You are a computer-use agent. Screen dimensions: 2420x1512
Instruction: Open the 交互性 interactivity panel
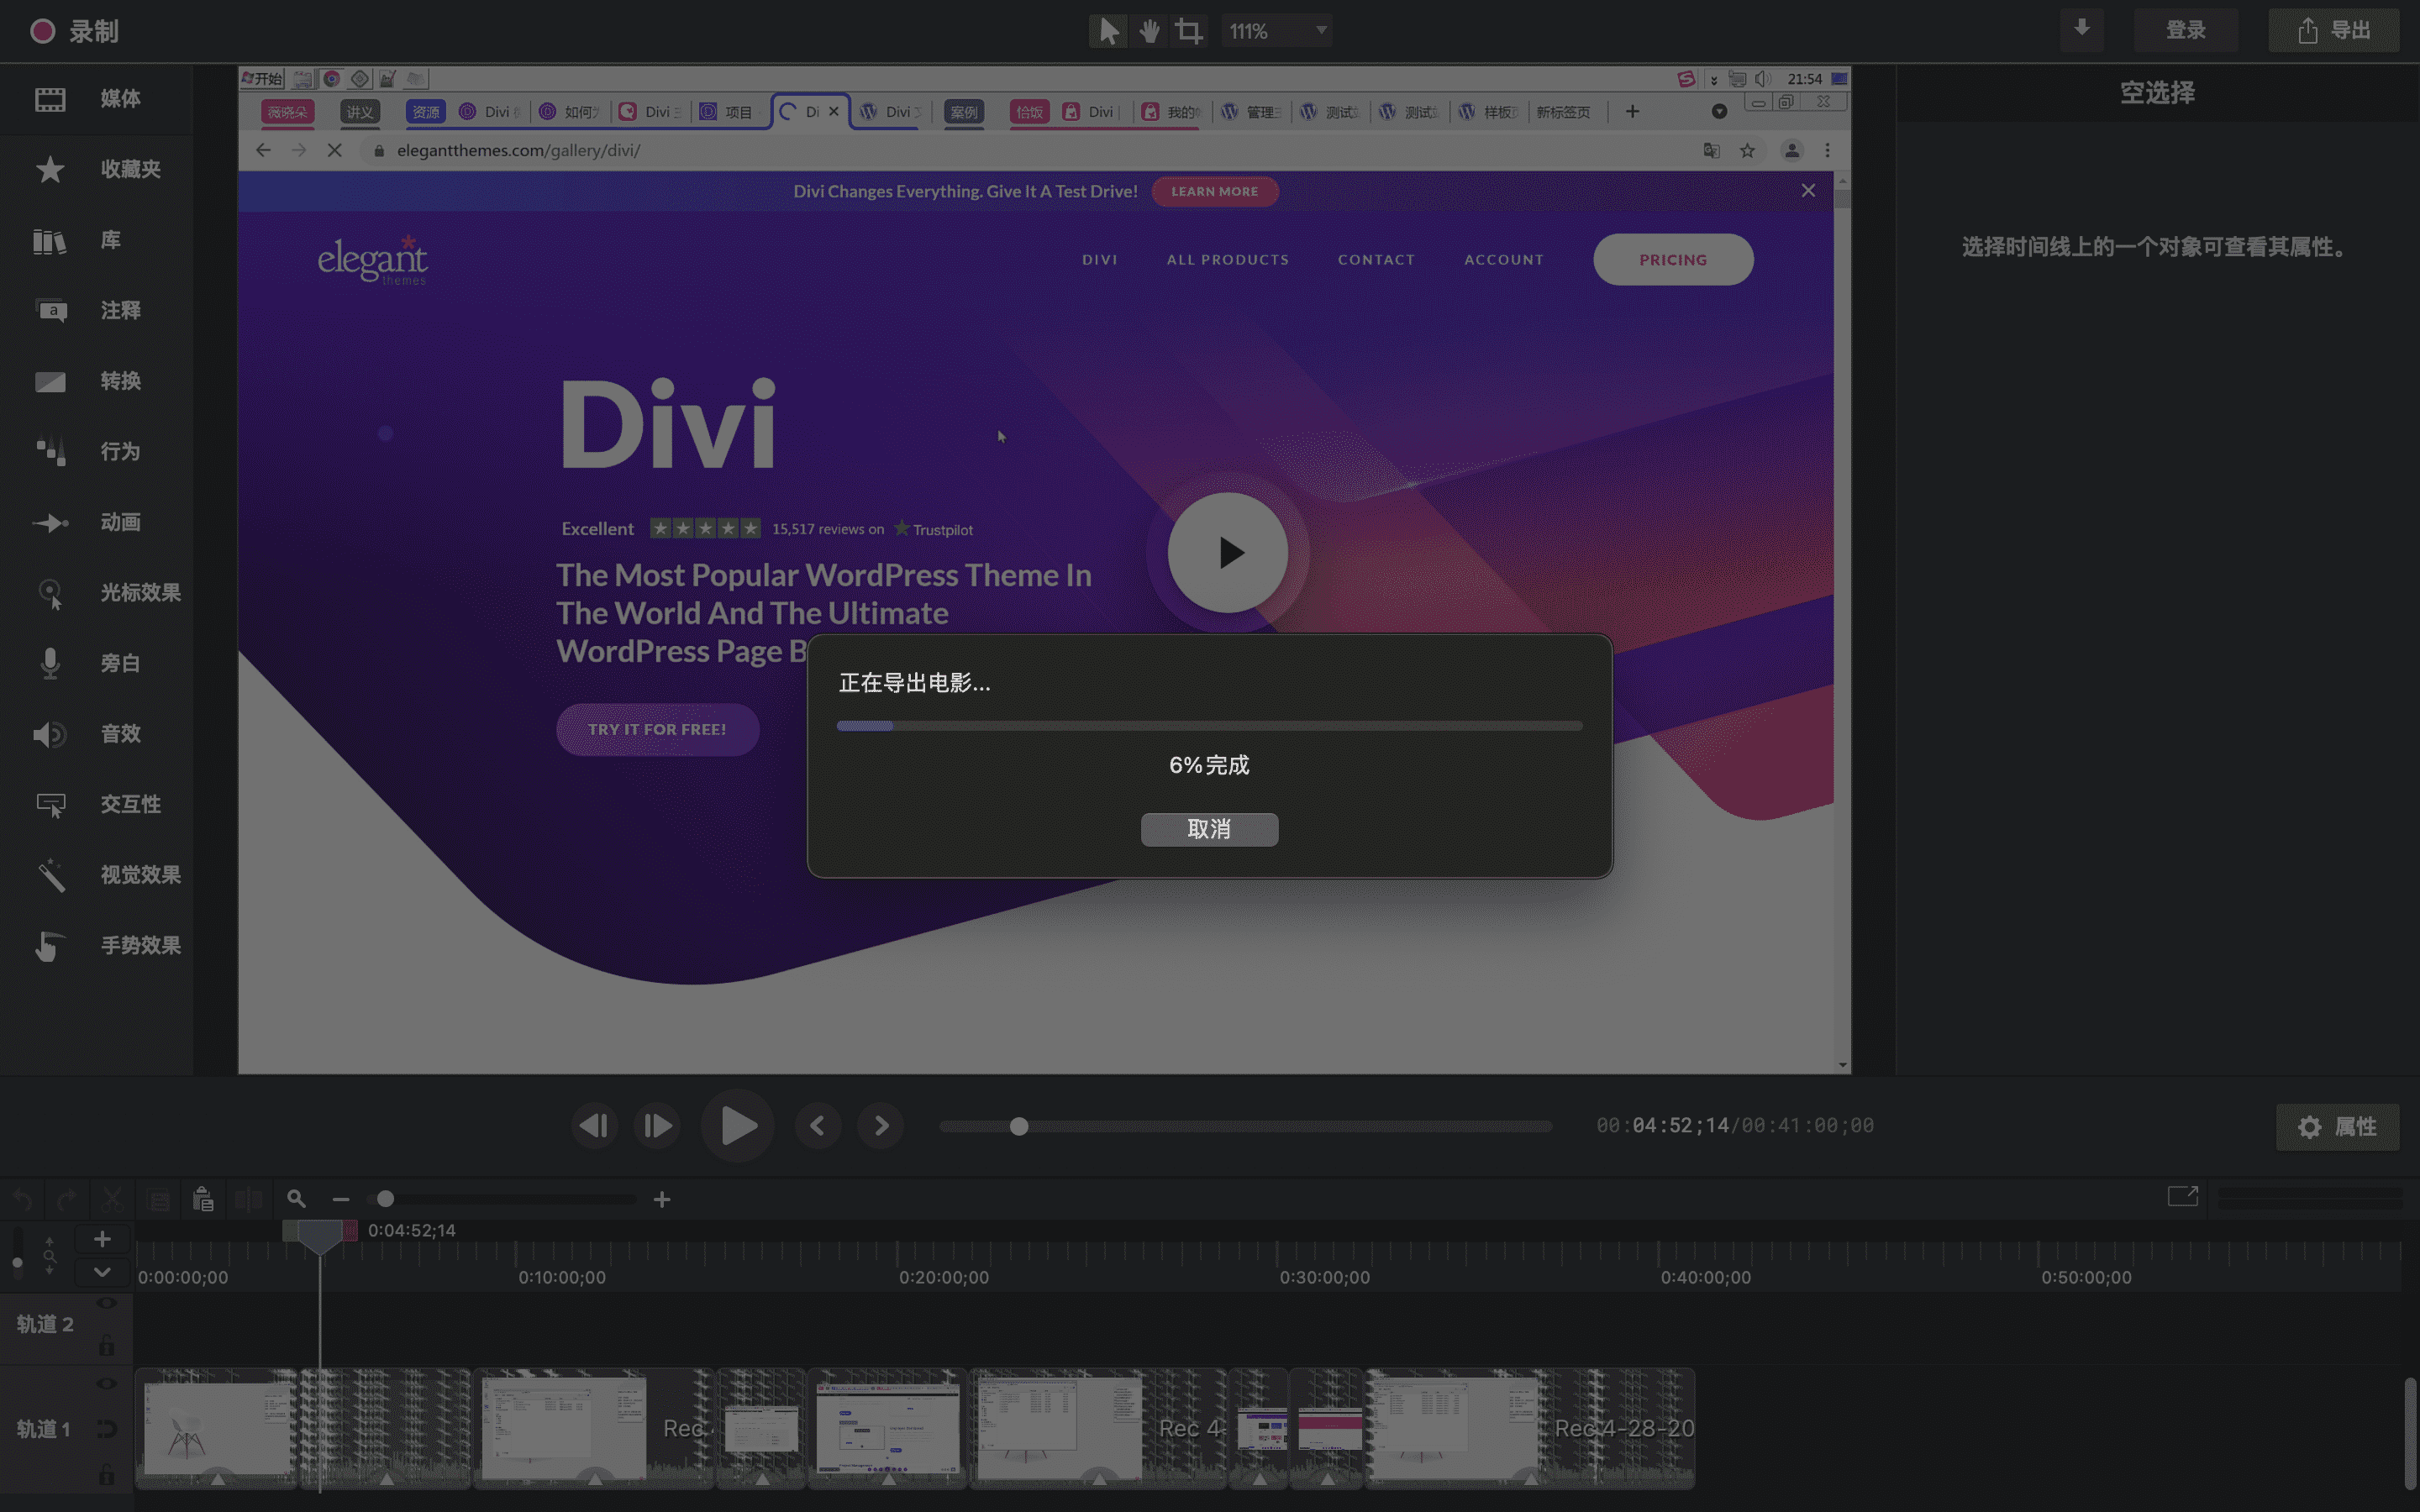96,804
